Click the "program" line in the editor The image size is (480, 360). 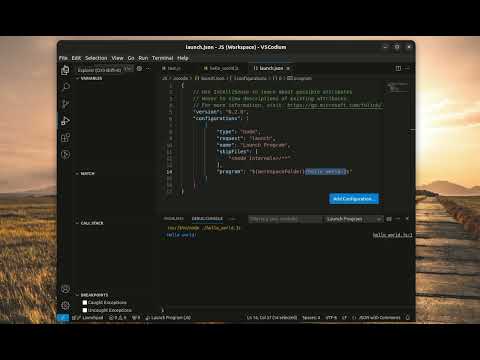pos(284,172)
